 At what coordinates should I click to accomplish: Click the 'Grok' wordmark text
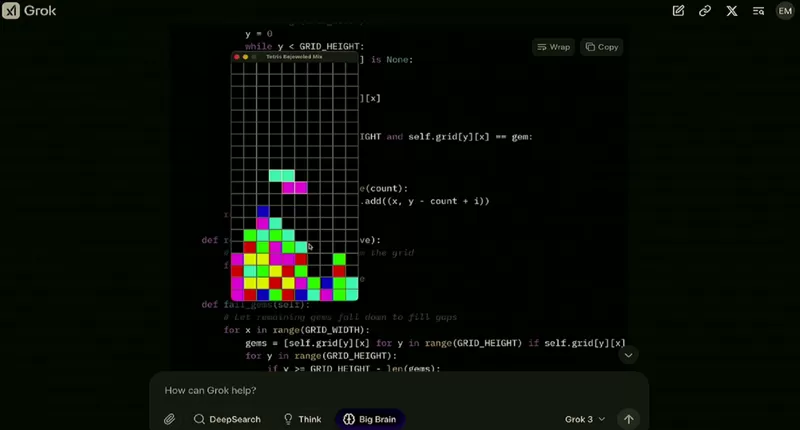40,11
